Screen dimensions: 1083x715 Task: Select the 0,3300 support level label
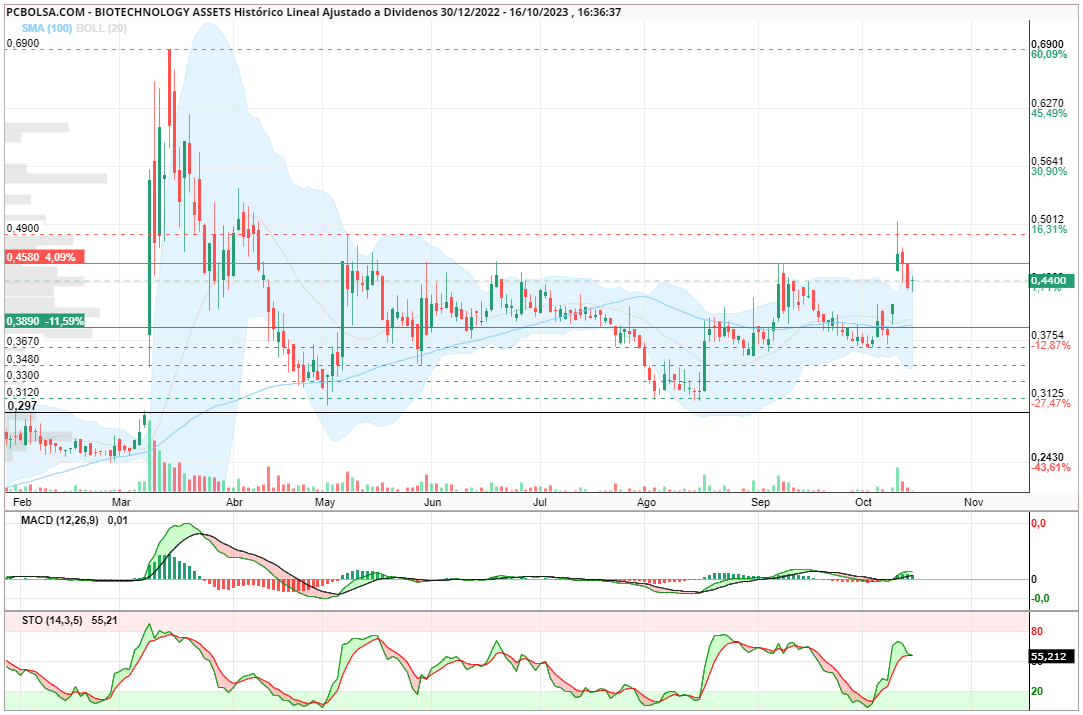coord(22,375)
